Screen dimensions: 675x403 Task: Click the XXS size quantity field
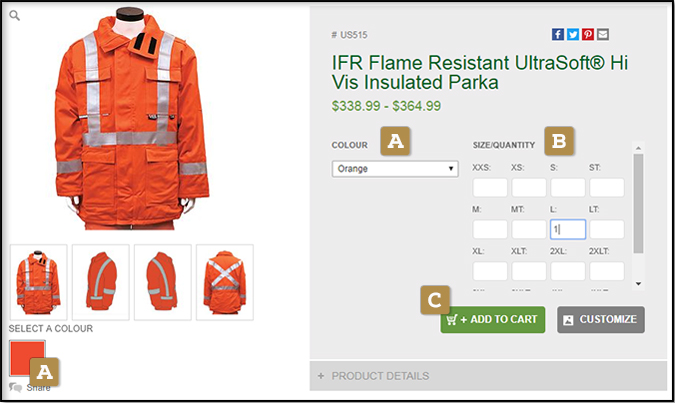(x=490, y=188)
